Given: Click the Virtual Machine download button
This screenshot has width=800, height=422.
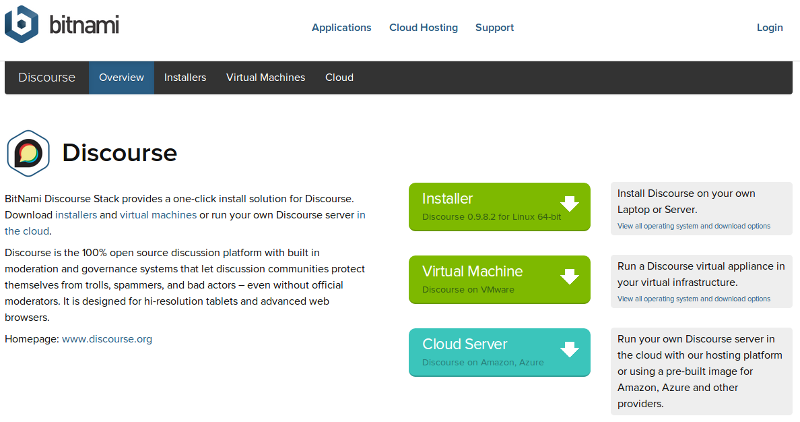Looking at the screenshot, I should 499,280.
